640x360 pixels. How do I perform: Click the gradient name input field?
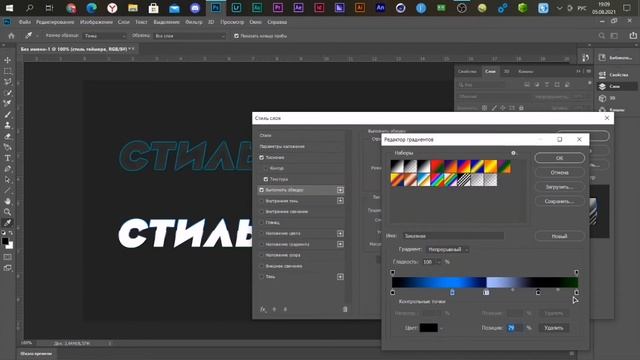coord(453,236)
